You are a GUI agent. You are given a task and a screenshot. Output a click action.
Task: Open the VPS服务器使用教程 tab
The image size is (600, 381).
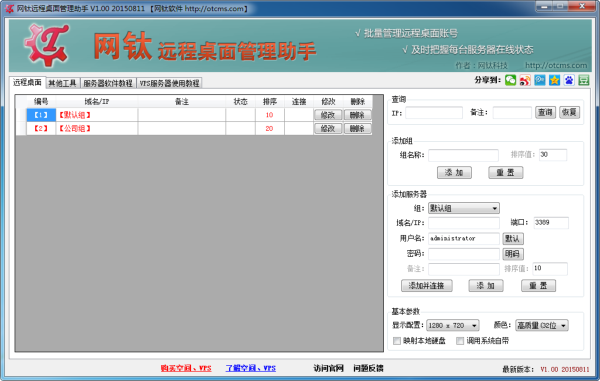tap(169, 83)
